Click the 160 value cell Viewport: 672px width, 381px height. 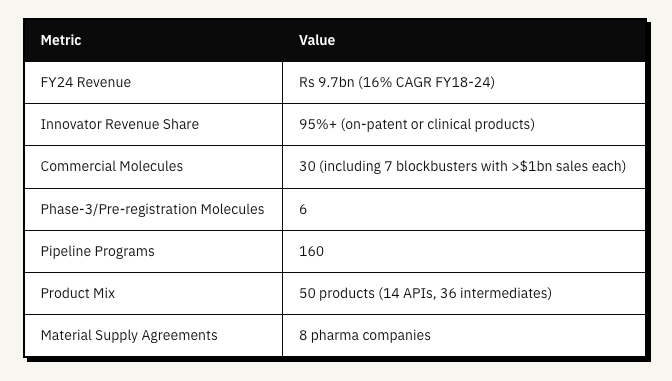tap(464, 252)
